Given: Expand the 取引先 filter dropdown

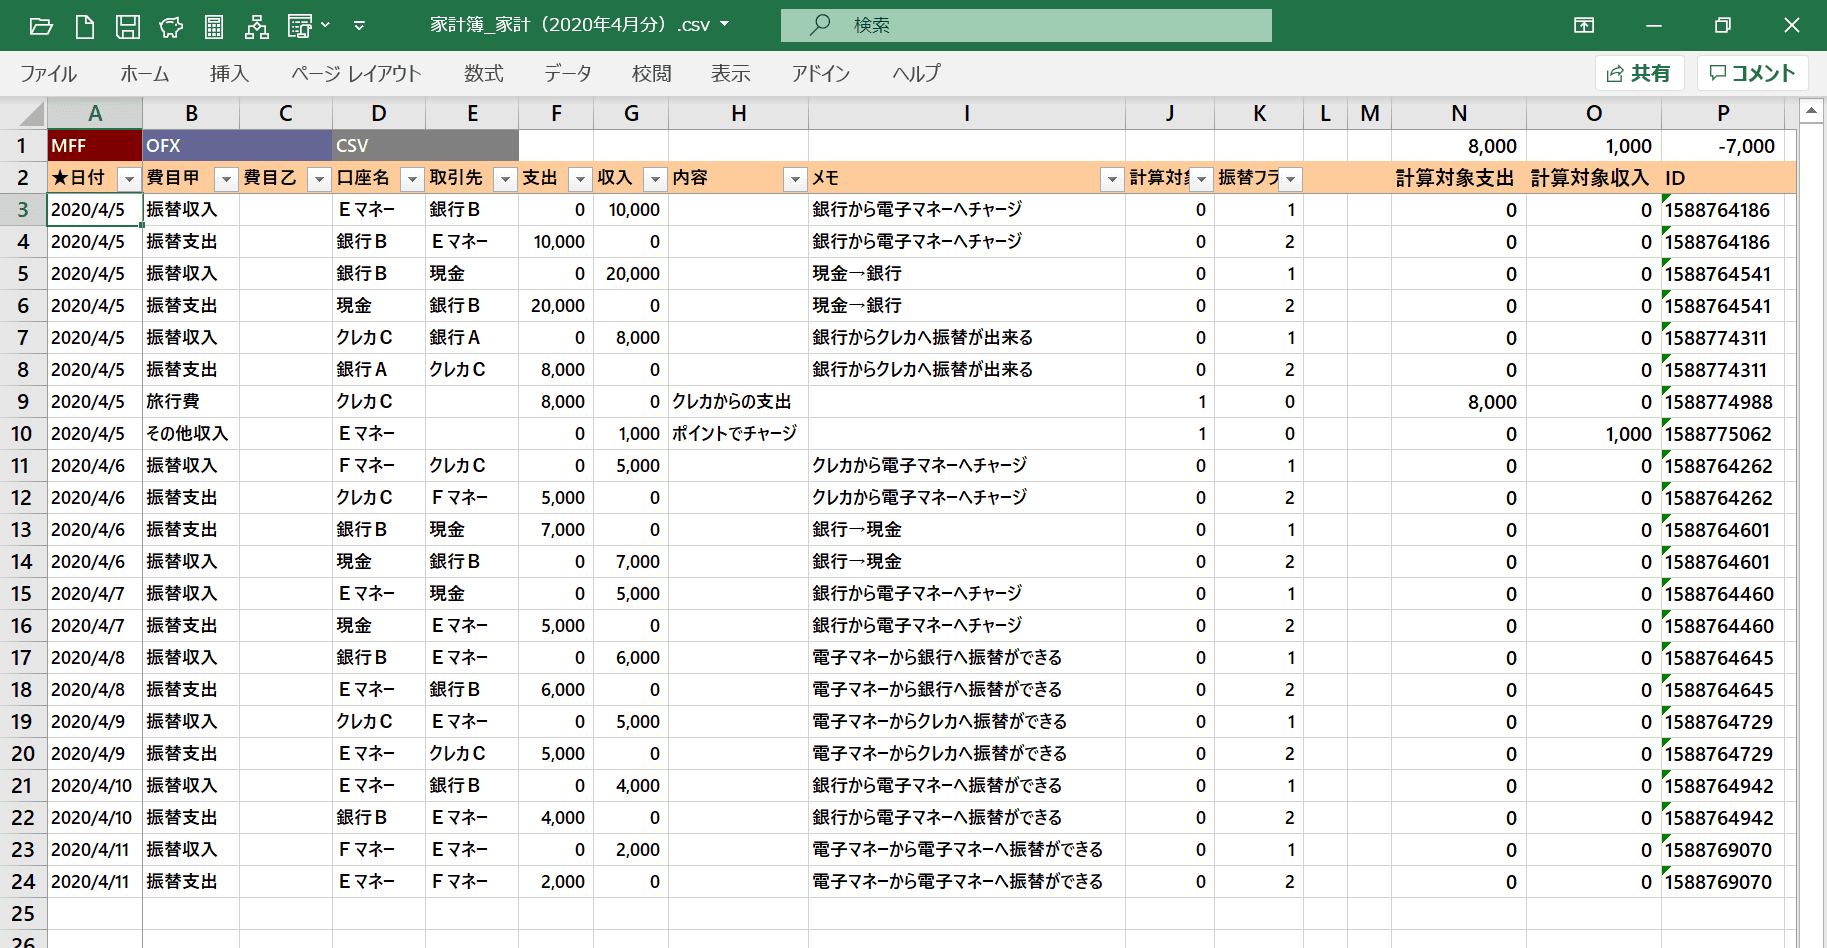Looking at the screenshot, I should [x=506, y=179].
